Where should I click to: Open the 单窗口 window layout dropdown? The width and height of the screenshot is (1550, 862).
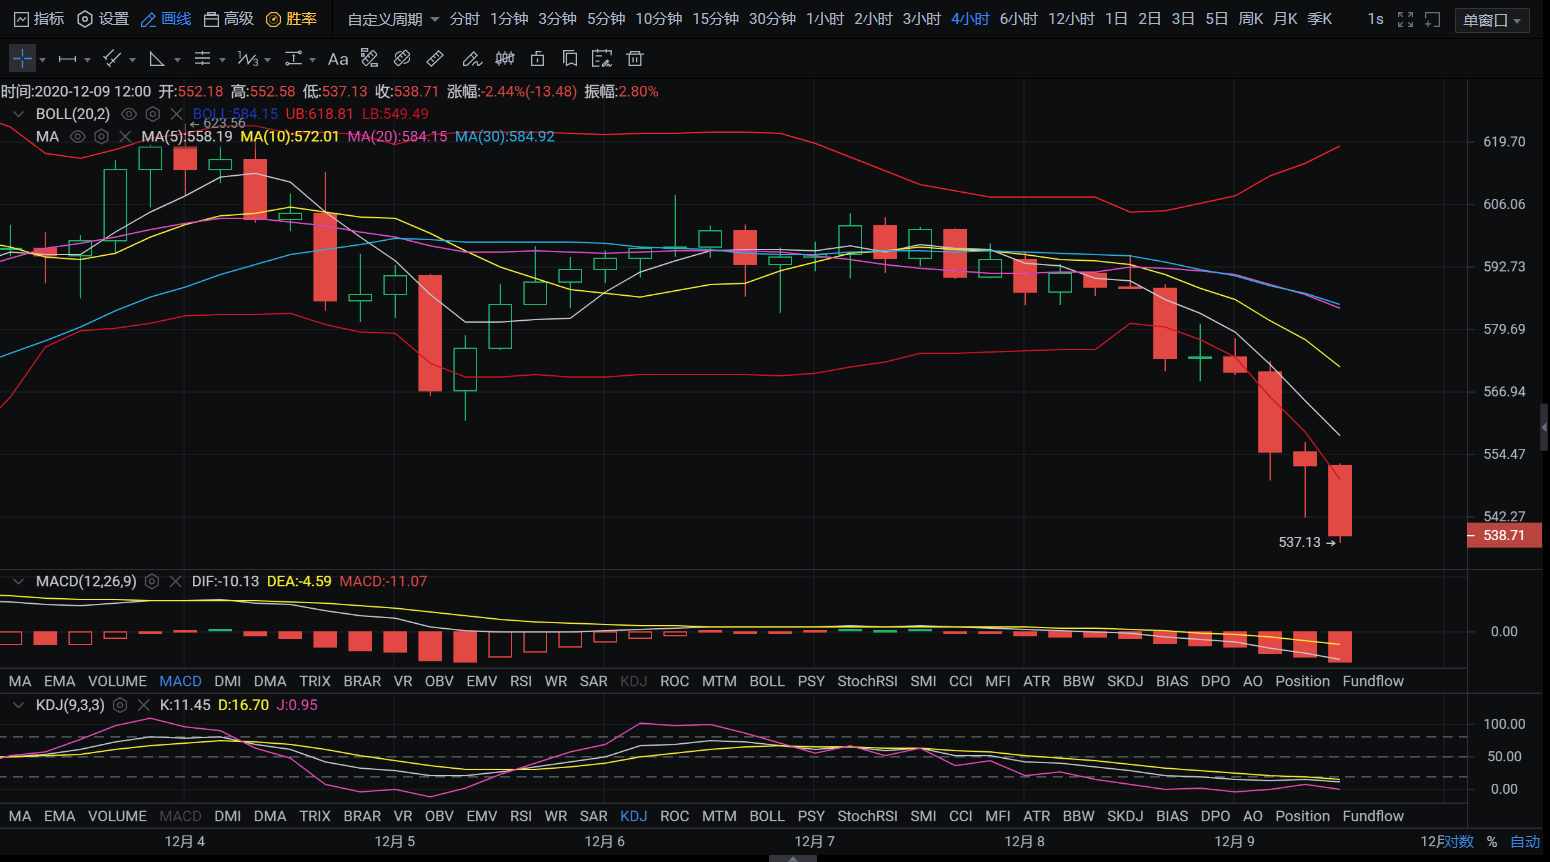[1491, 20]
